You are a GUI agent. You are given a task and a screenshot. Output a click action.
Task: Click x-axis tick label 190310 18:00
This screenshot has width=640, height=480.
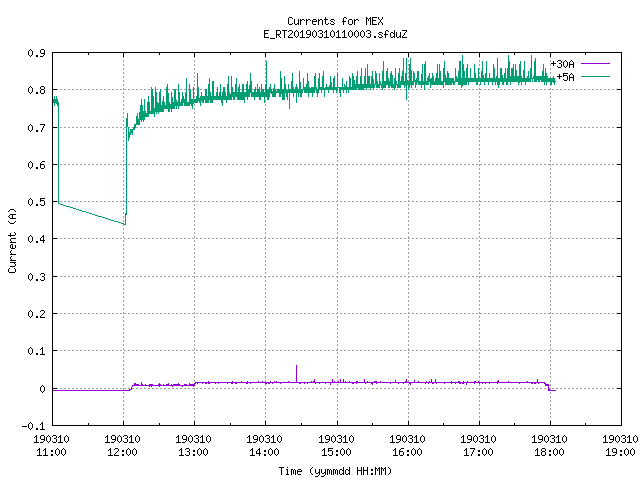click(549, 446)
